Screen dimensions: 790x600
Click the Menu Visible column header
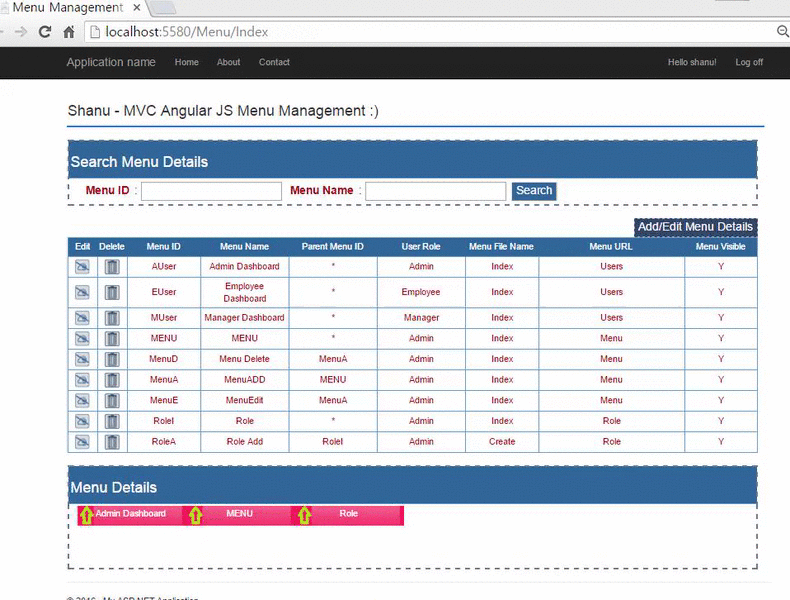[720, 247]
